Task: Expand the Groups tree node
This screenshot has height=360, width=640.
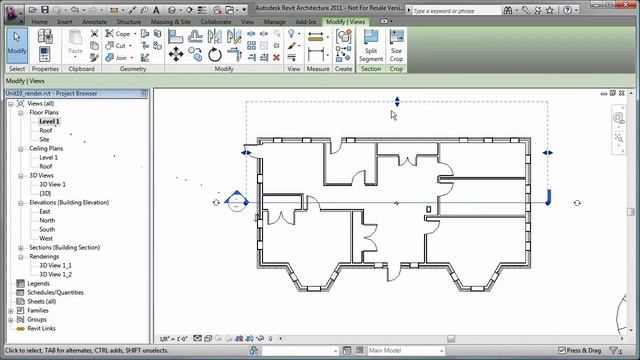Action: click(x=11, y=320)
